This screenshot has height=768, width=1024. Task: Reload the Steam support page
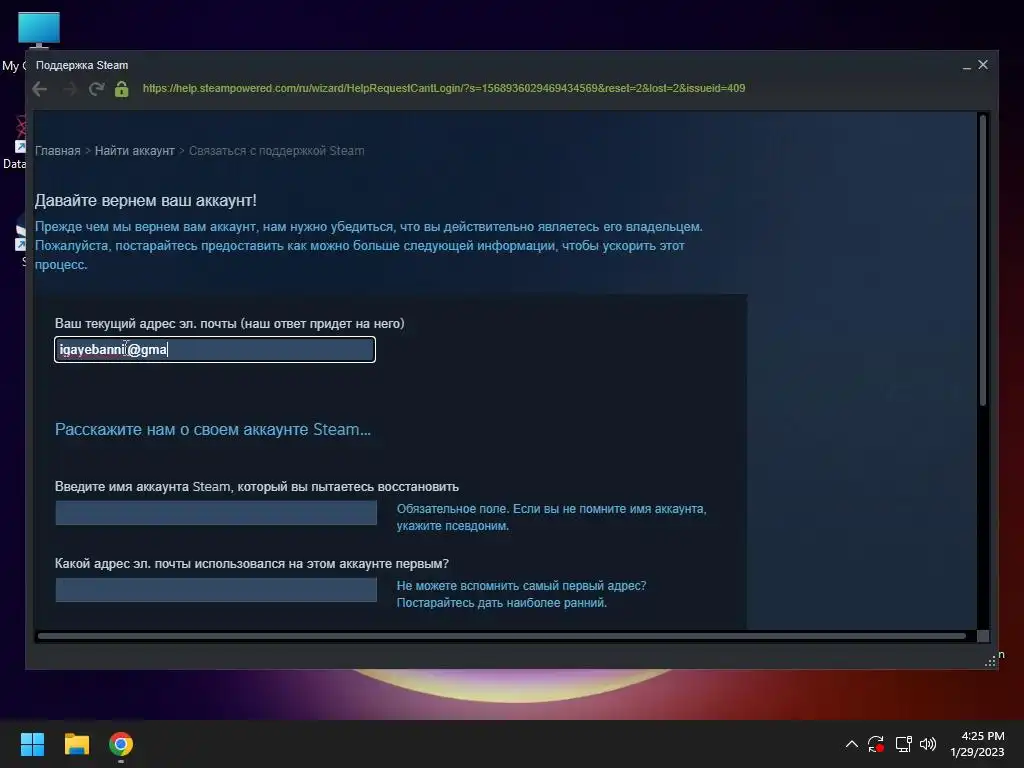pos(97,89)
